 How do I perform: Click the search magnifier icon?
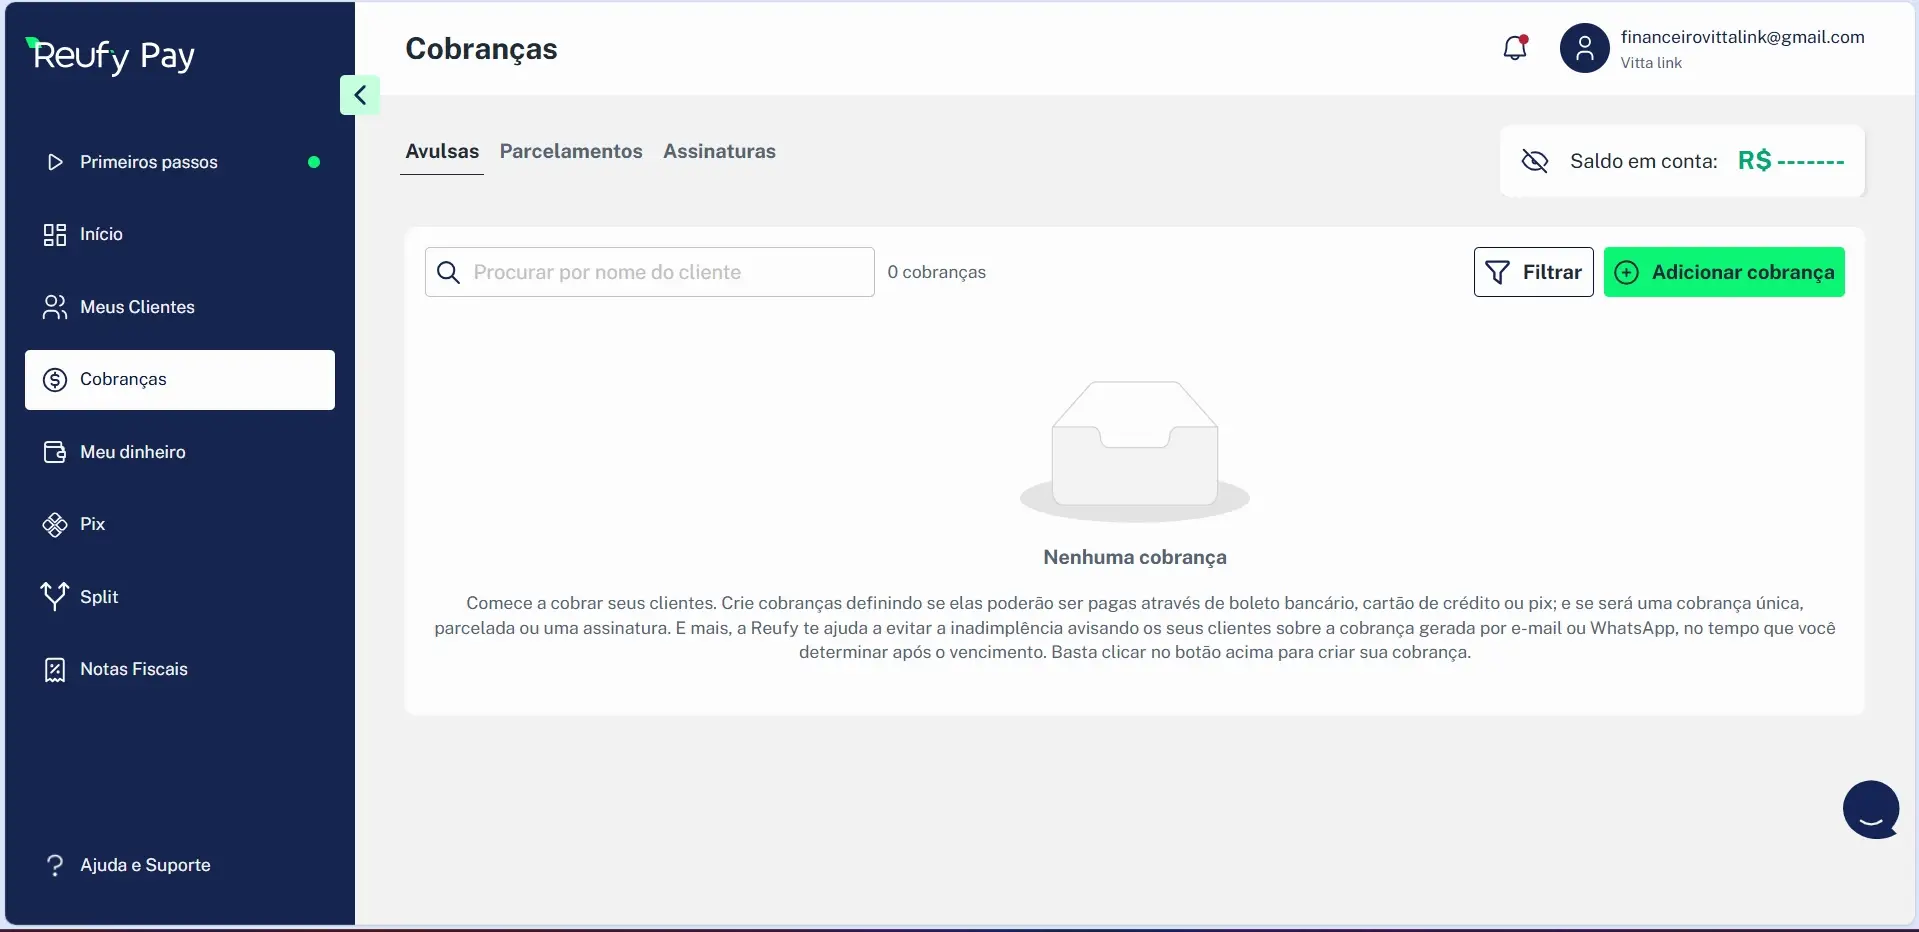coord(449,273)
